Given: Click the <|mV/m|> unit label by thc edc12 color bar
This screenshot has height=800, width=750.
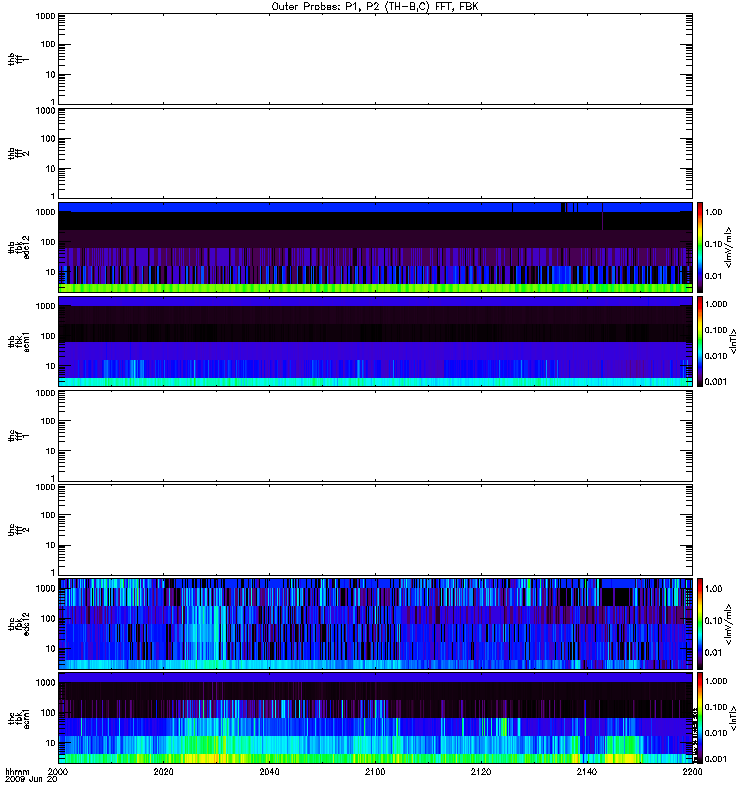Looking at the screenshot, I should (729, 624).
